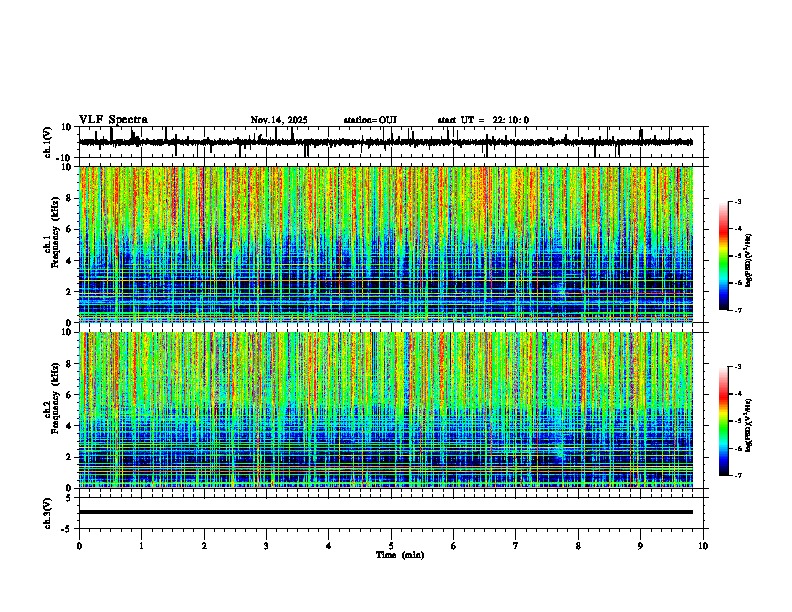Click the "6" kHz tick of ch.1 spectrogram
The height and width of the screenshot is (612, 792).
click(x=70, y=229)
